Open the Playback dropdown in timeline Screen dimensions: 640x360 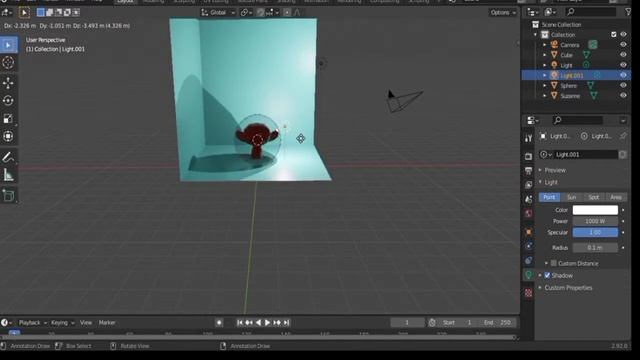point(33,323)
